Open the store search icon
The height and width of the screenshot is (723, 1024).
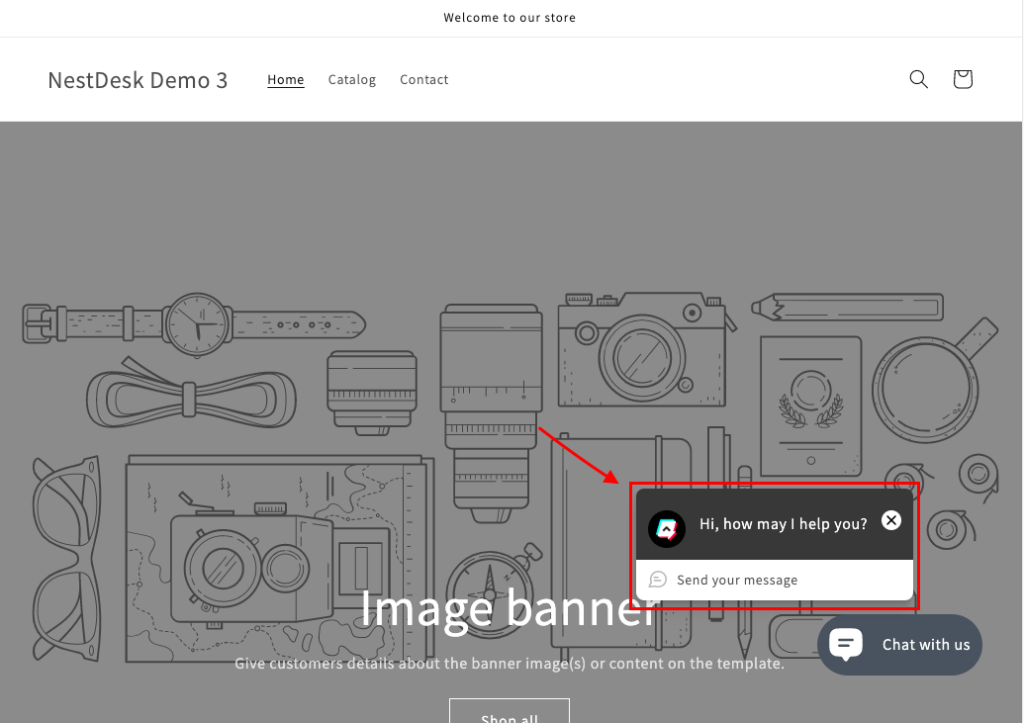pos(918,79)
